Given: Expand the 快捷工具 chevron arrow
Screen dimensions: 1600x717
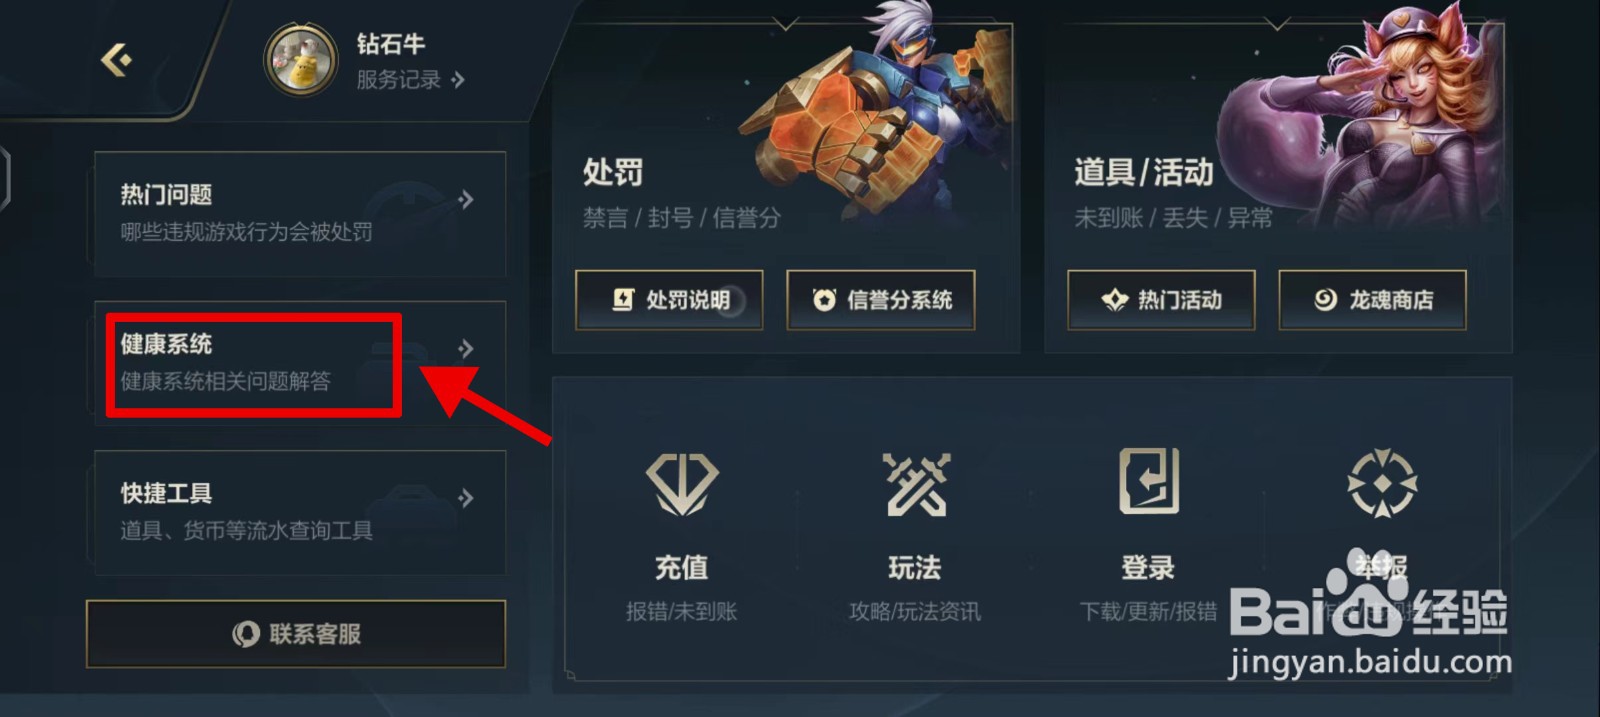Looking at the screenshot, I should [465, 498].
